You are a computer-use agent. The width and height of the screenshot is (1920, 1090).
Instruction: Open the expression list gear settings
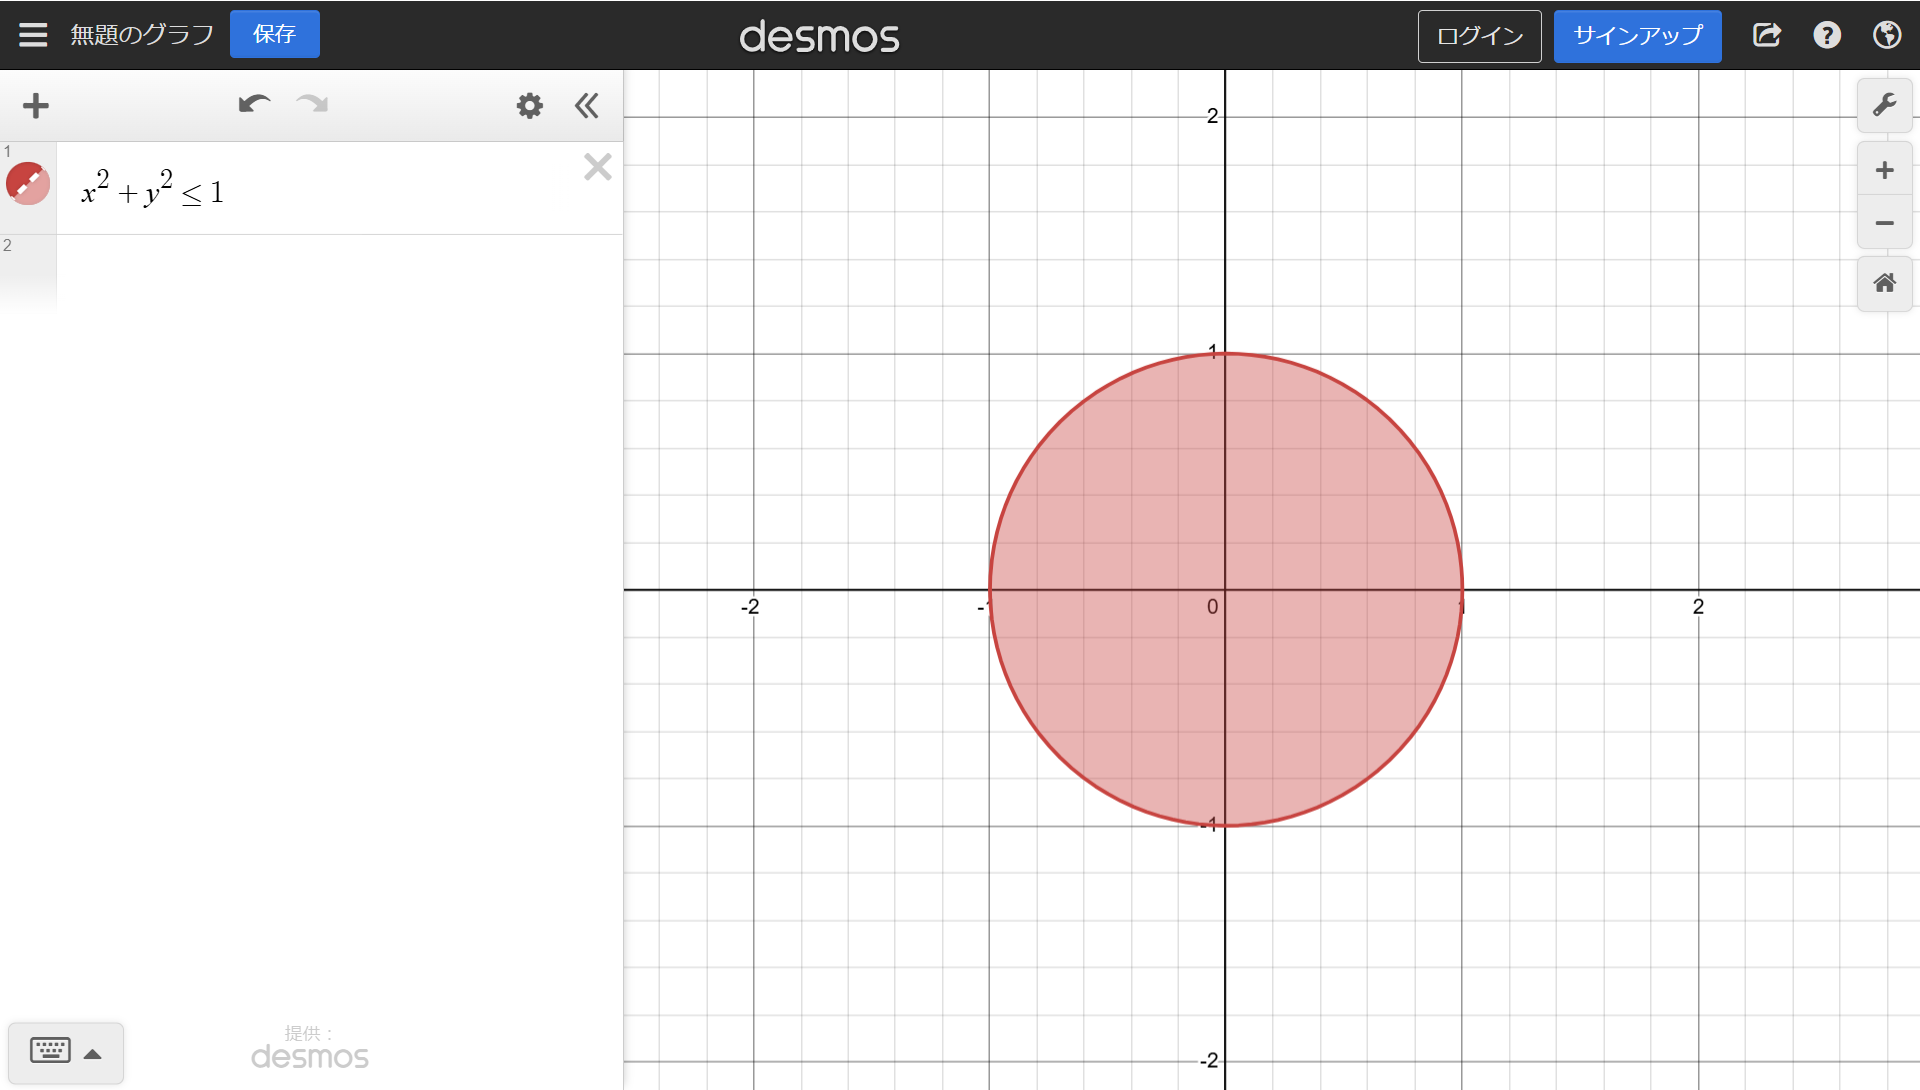pyautogui.click(x=530, y=106)
